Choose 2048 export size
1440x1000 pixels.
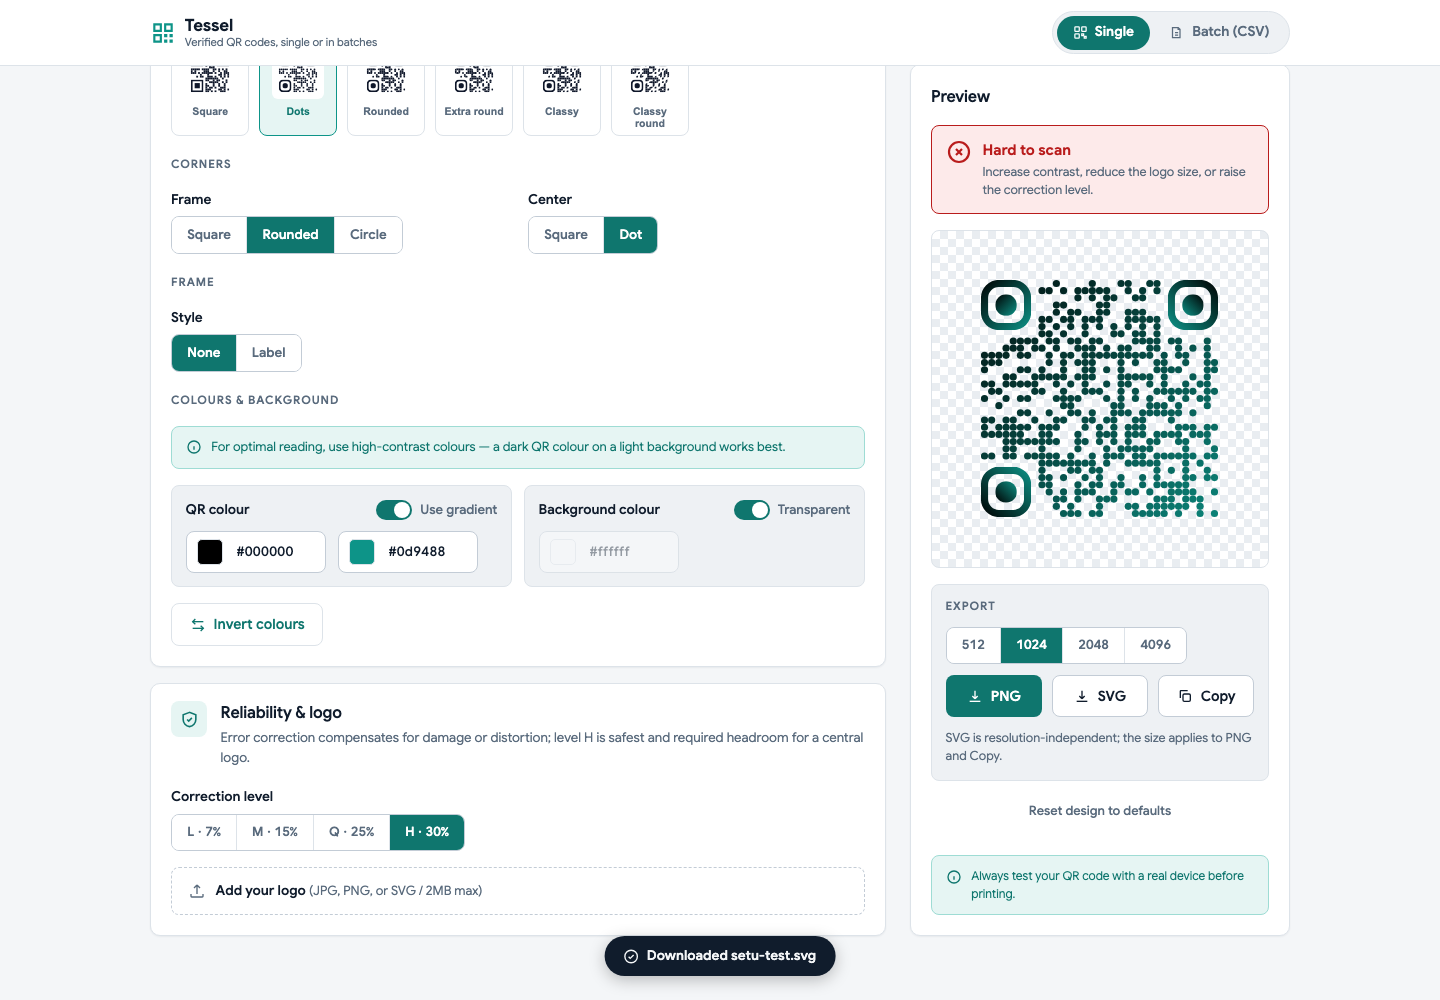pos(1093,645)
